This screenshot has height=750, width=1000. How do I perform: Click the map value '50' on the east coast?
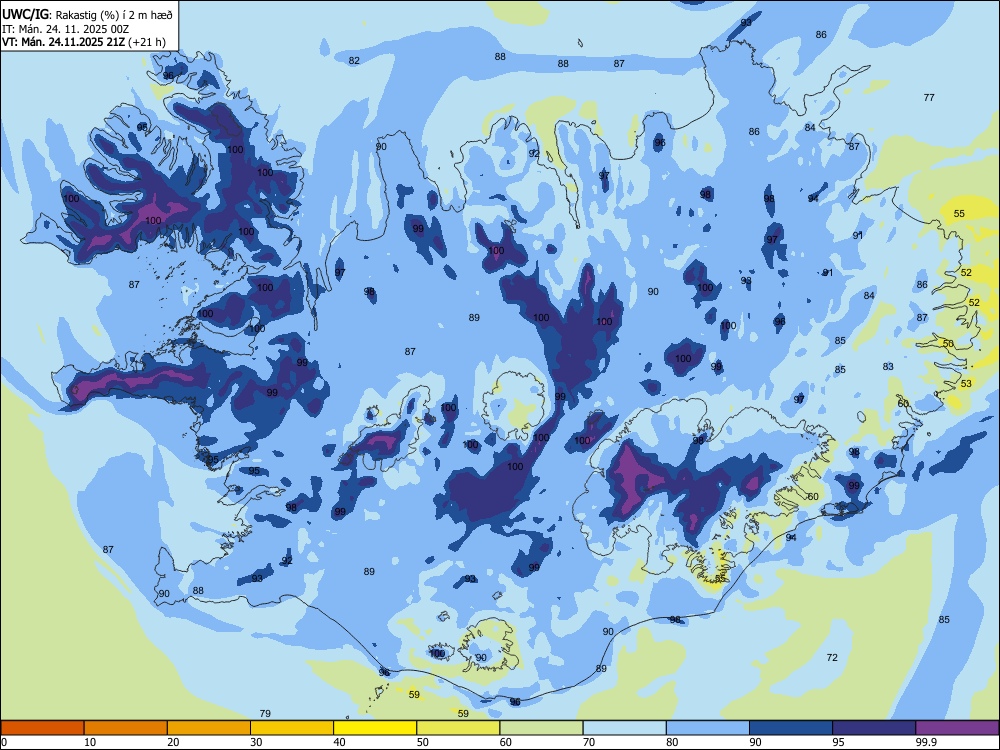pos(948,344)
